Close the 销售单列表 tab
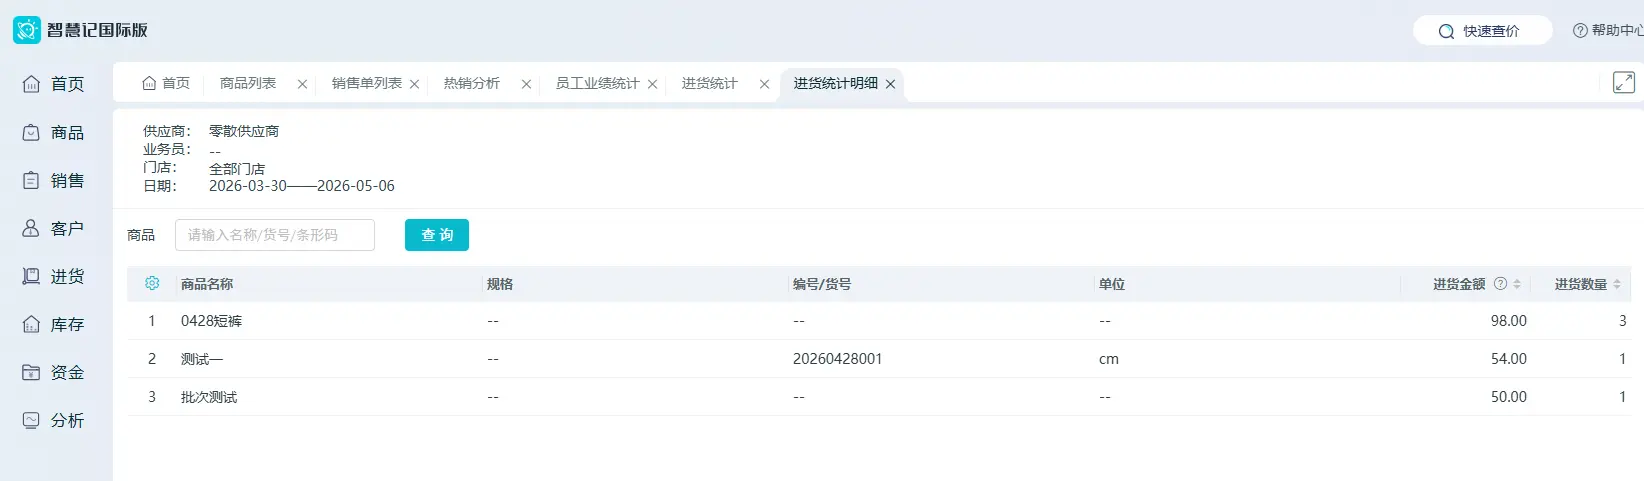Screen dimensions: 1644x481 click(414, 84)
